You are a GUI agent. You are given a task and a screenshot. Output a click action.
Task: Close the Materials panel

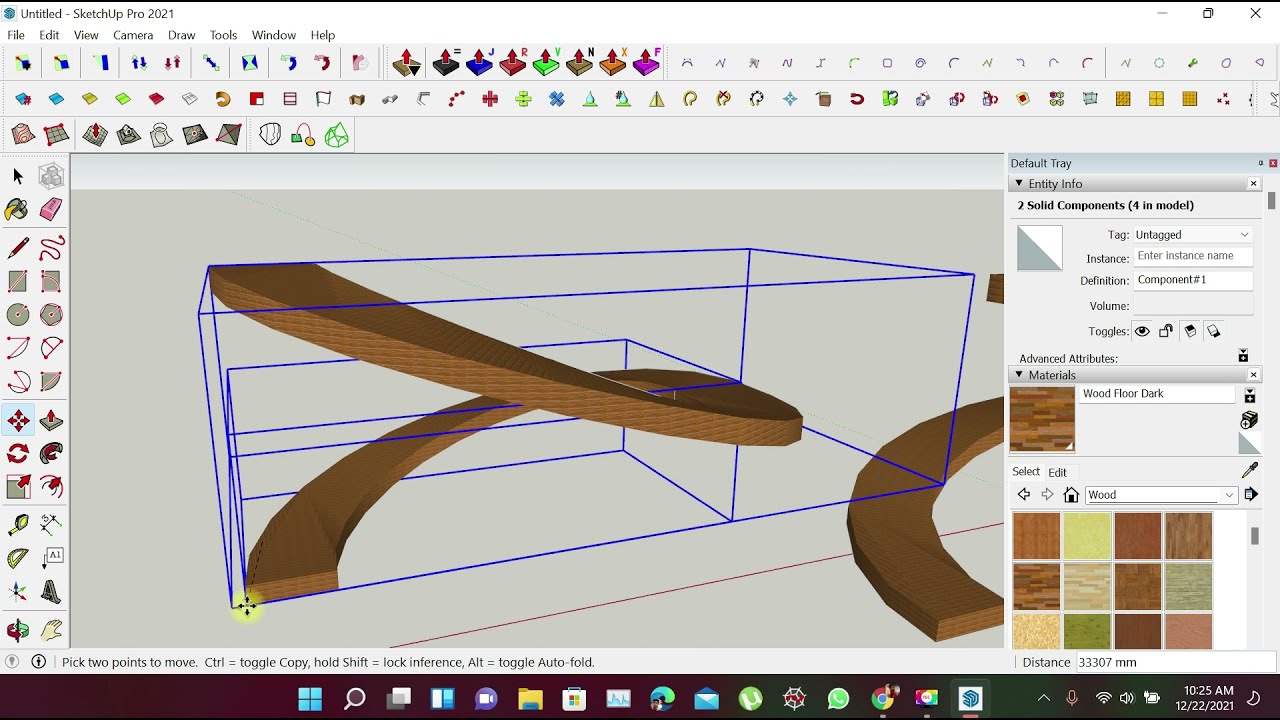(x=1253, y=375)
